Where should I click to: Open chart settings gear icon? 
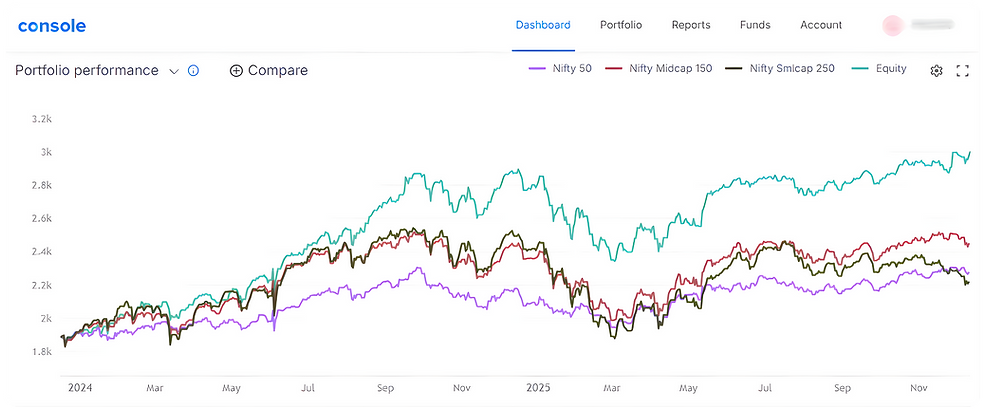937,70
